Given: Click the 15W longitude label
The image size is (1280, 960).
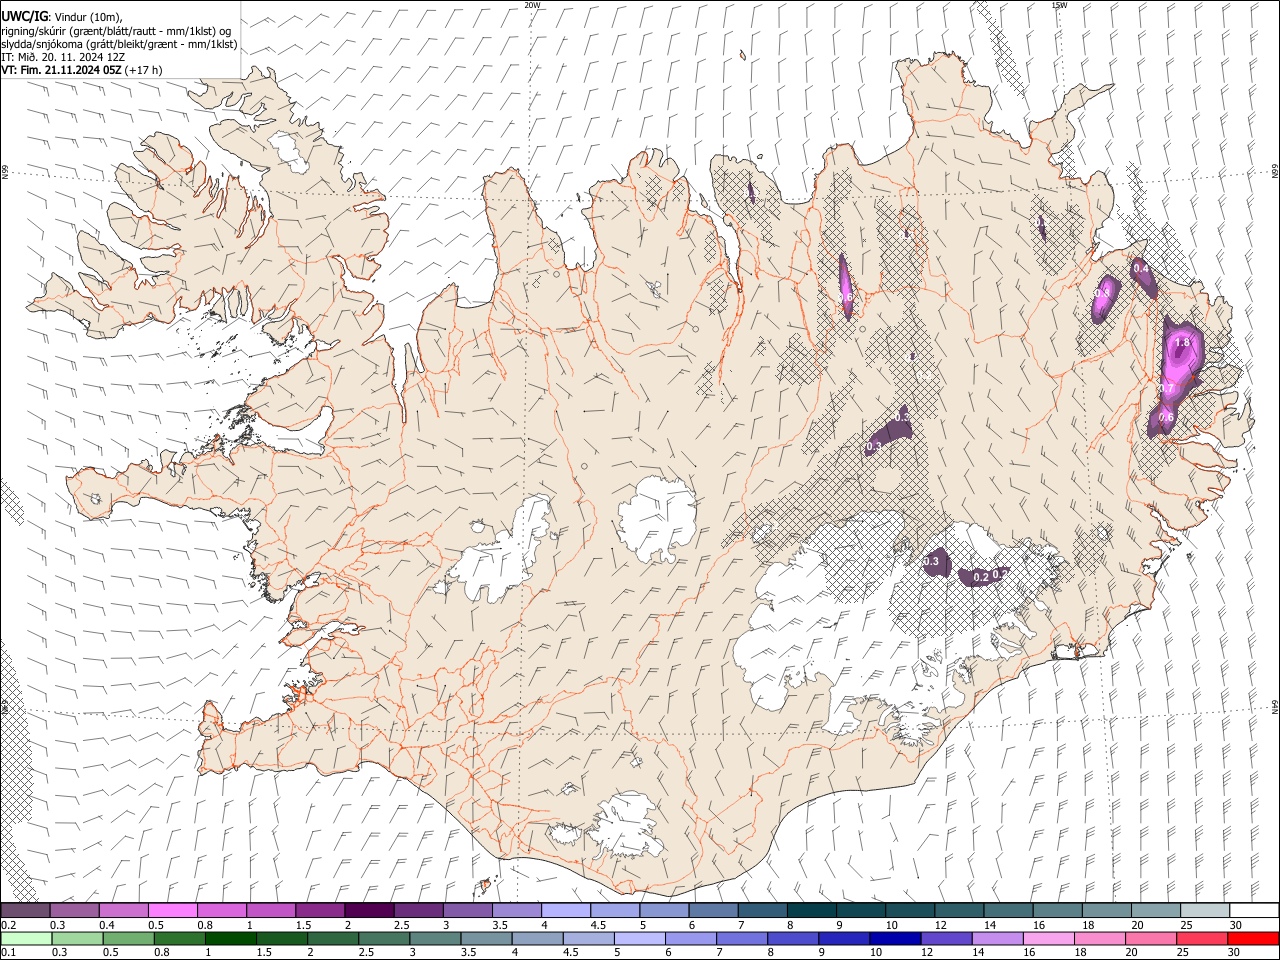Looking at the screenshot, I should [x=1059, y=5].
